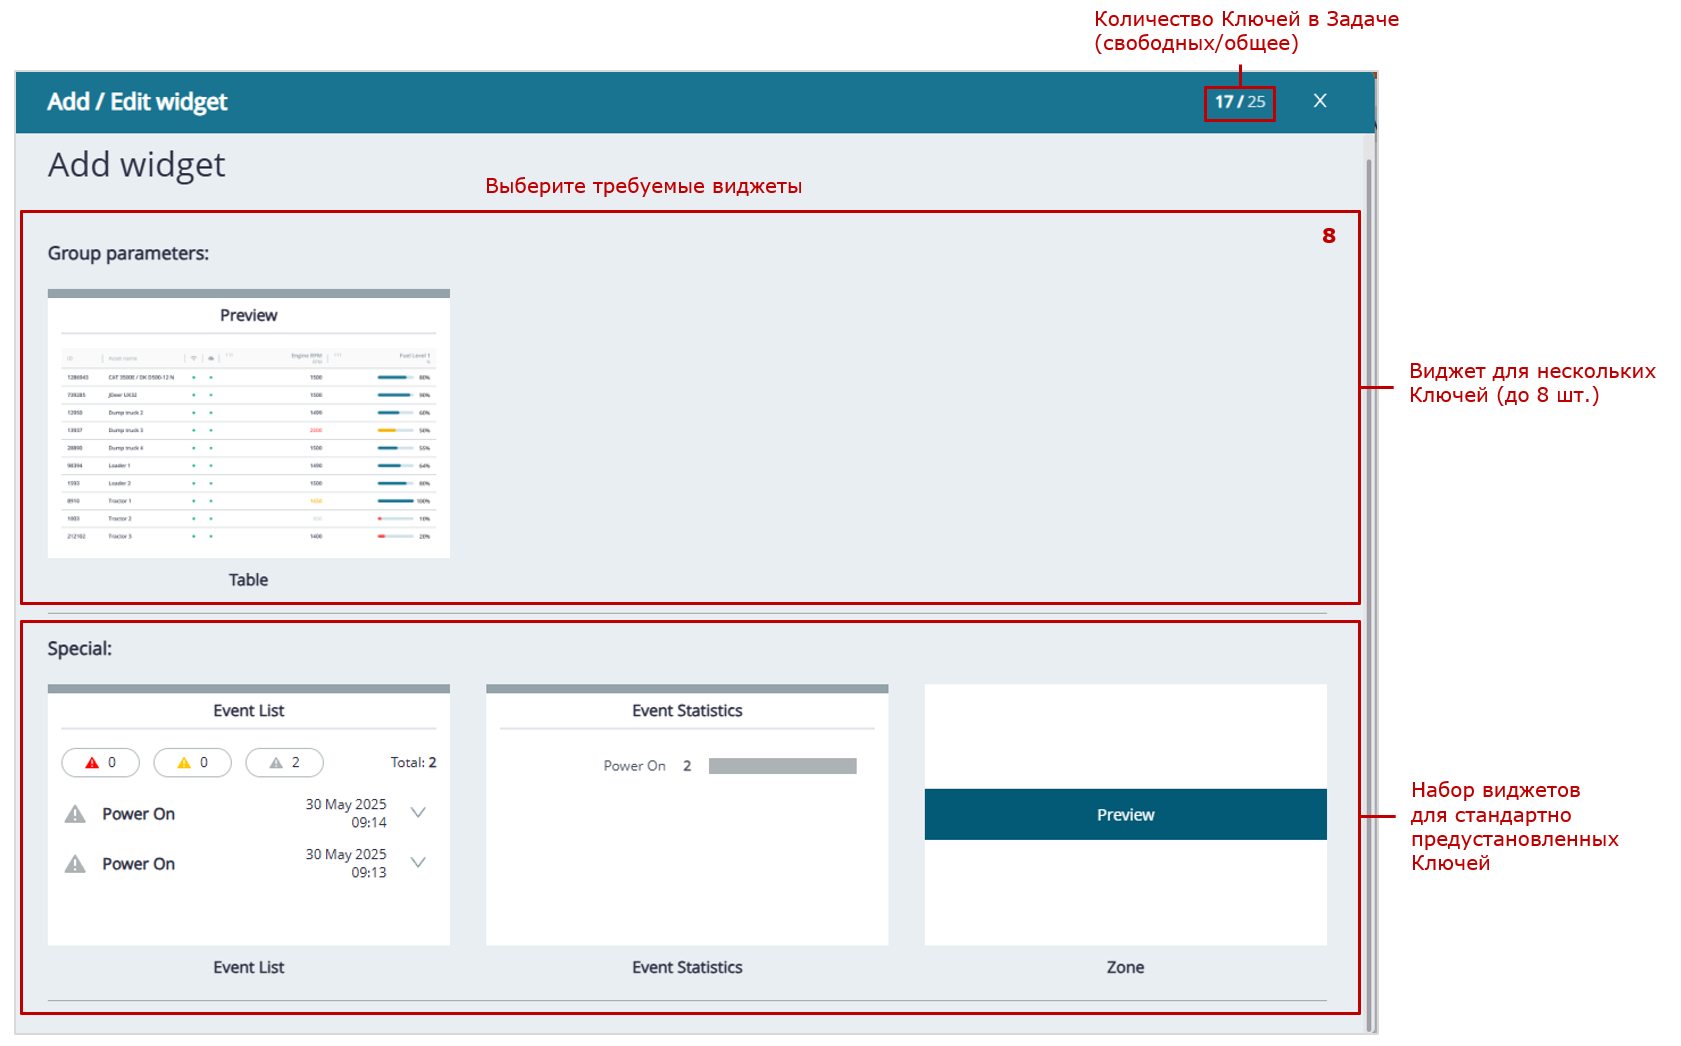Close the Add / Edit widget dialog

pos(1320,101)
